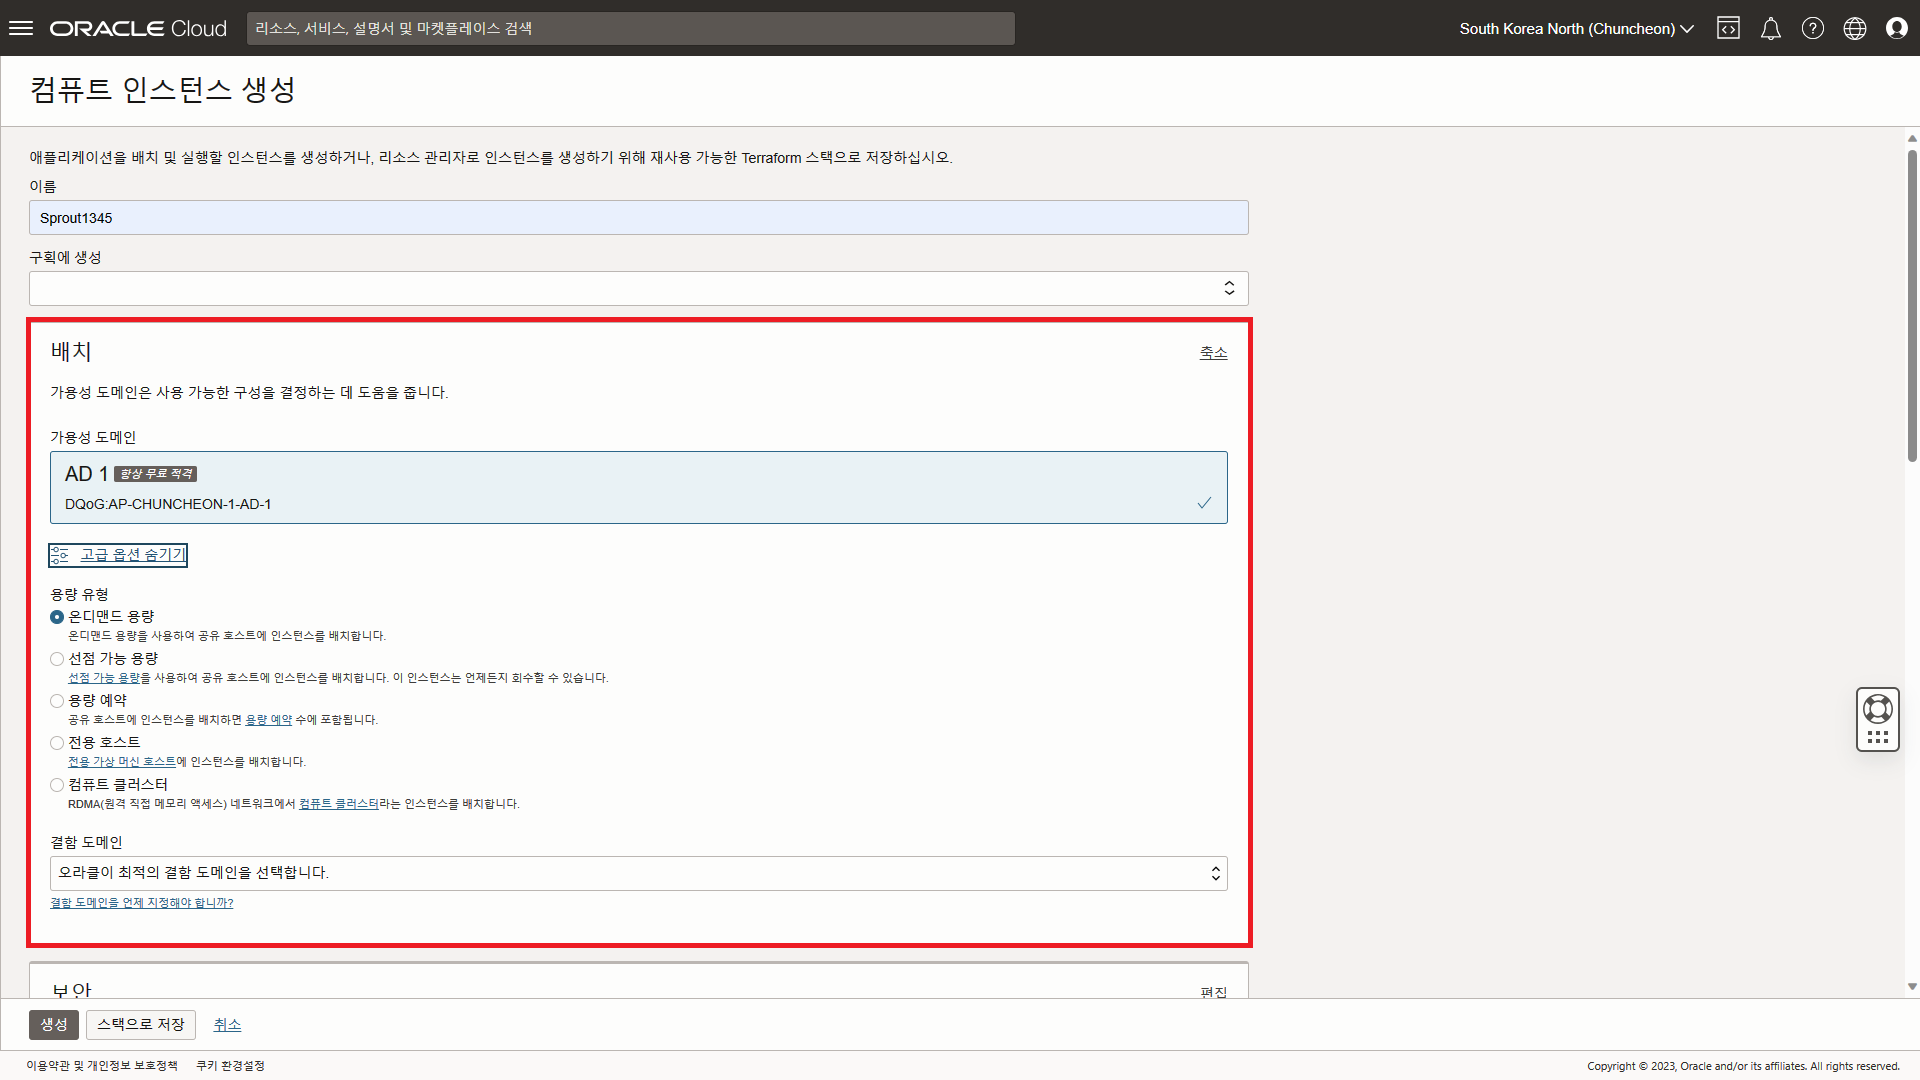Screen dimensions: 1920x1080
Task: Click the Oracle Cloud logo
Action: click(x=138, y=28)
